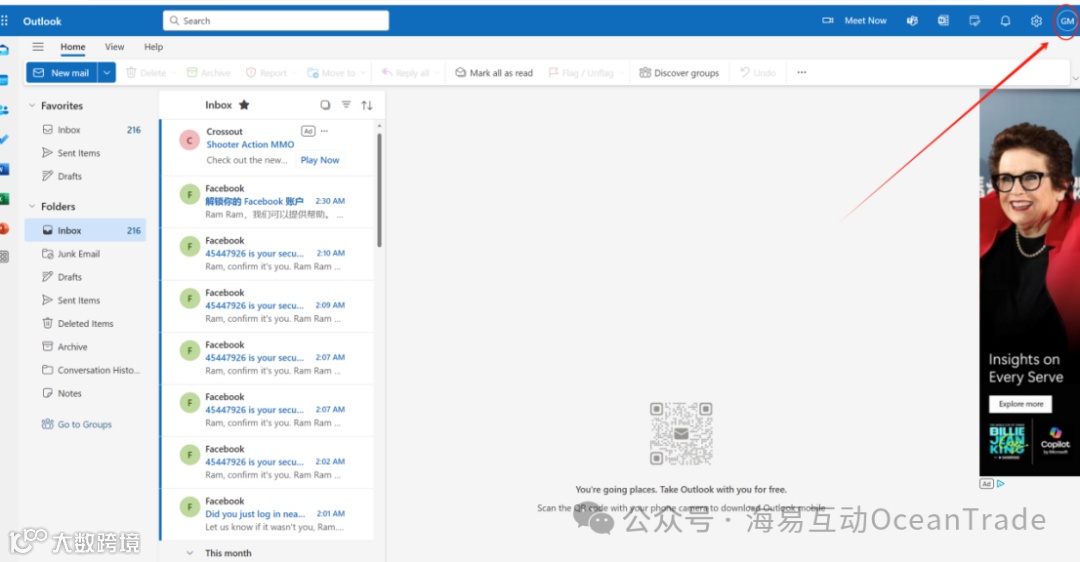The image size is (1080, 562).
Task: Open the Facebook email received 2:02 AM
Action: pos(267,462)
